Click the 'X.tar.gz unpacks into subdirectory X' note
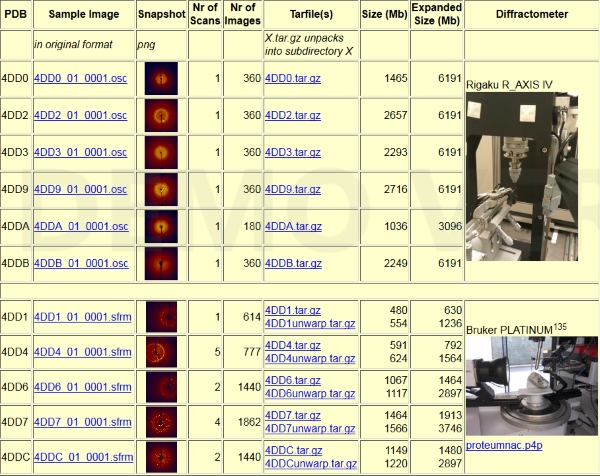600x476 pixels. click(308, 45)
